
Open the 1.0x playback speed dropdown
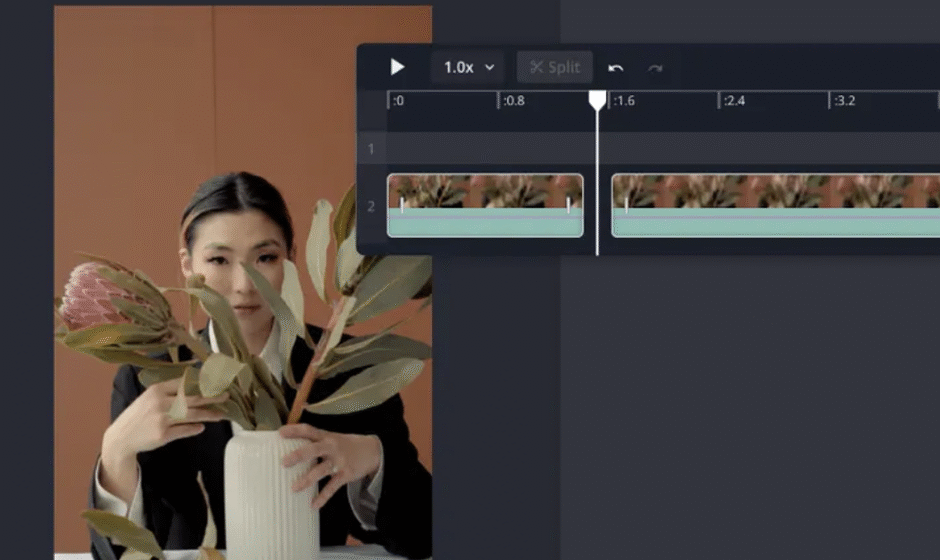point(468,67)
